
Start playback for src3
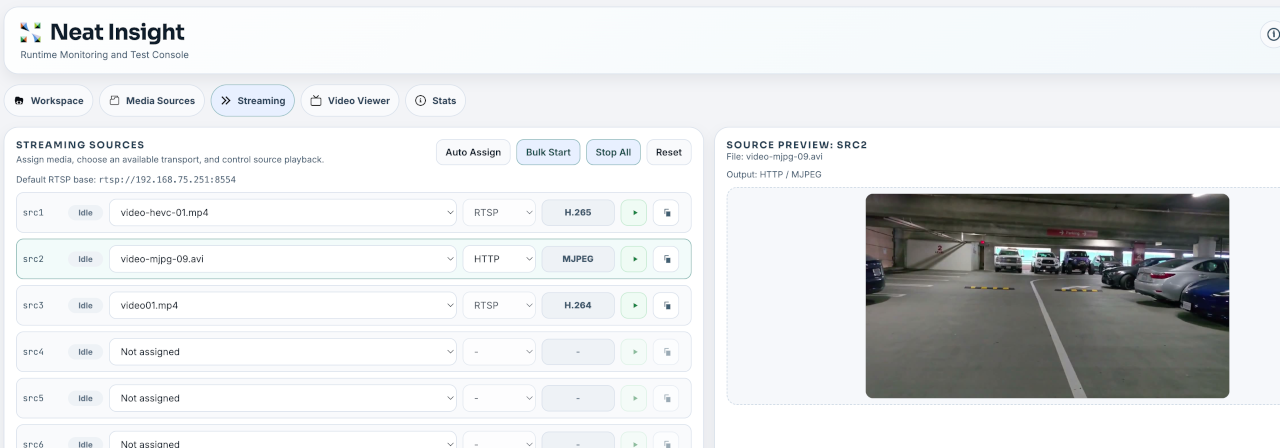click(x=634, y=305)
